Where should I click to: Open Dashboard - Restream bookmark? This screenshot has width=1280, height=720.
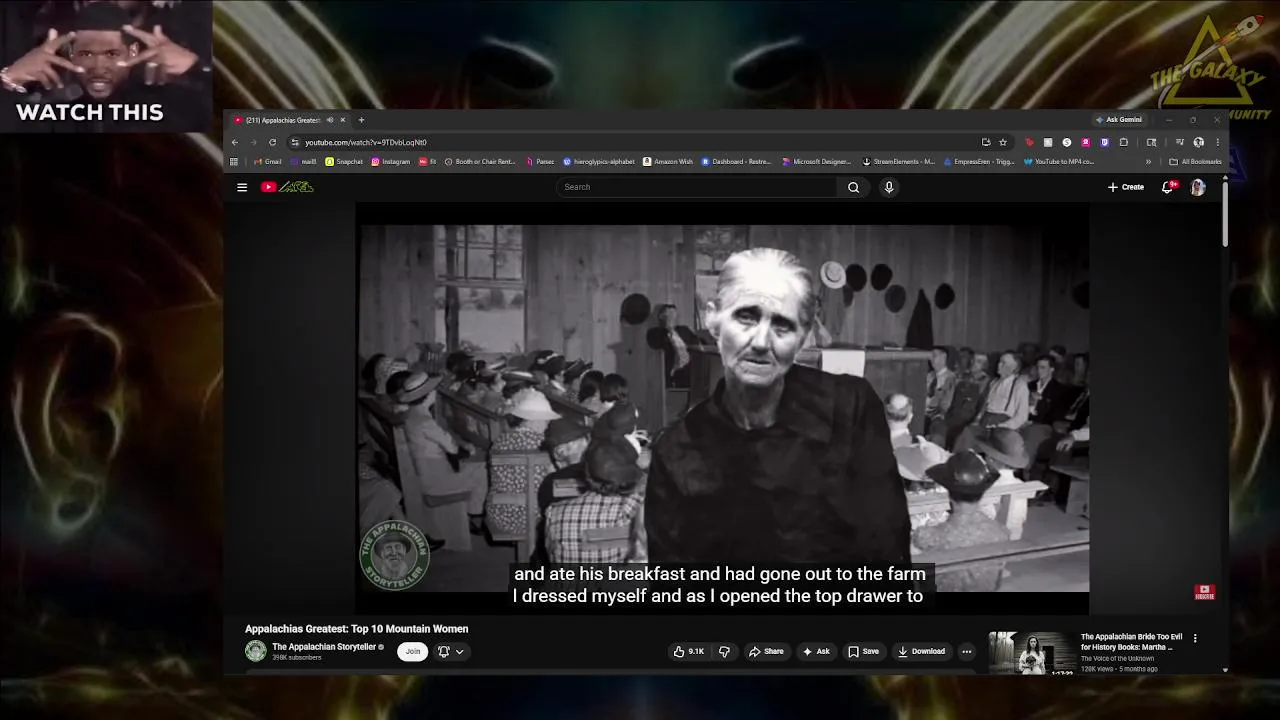click(x=737, y=161)
